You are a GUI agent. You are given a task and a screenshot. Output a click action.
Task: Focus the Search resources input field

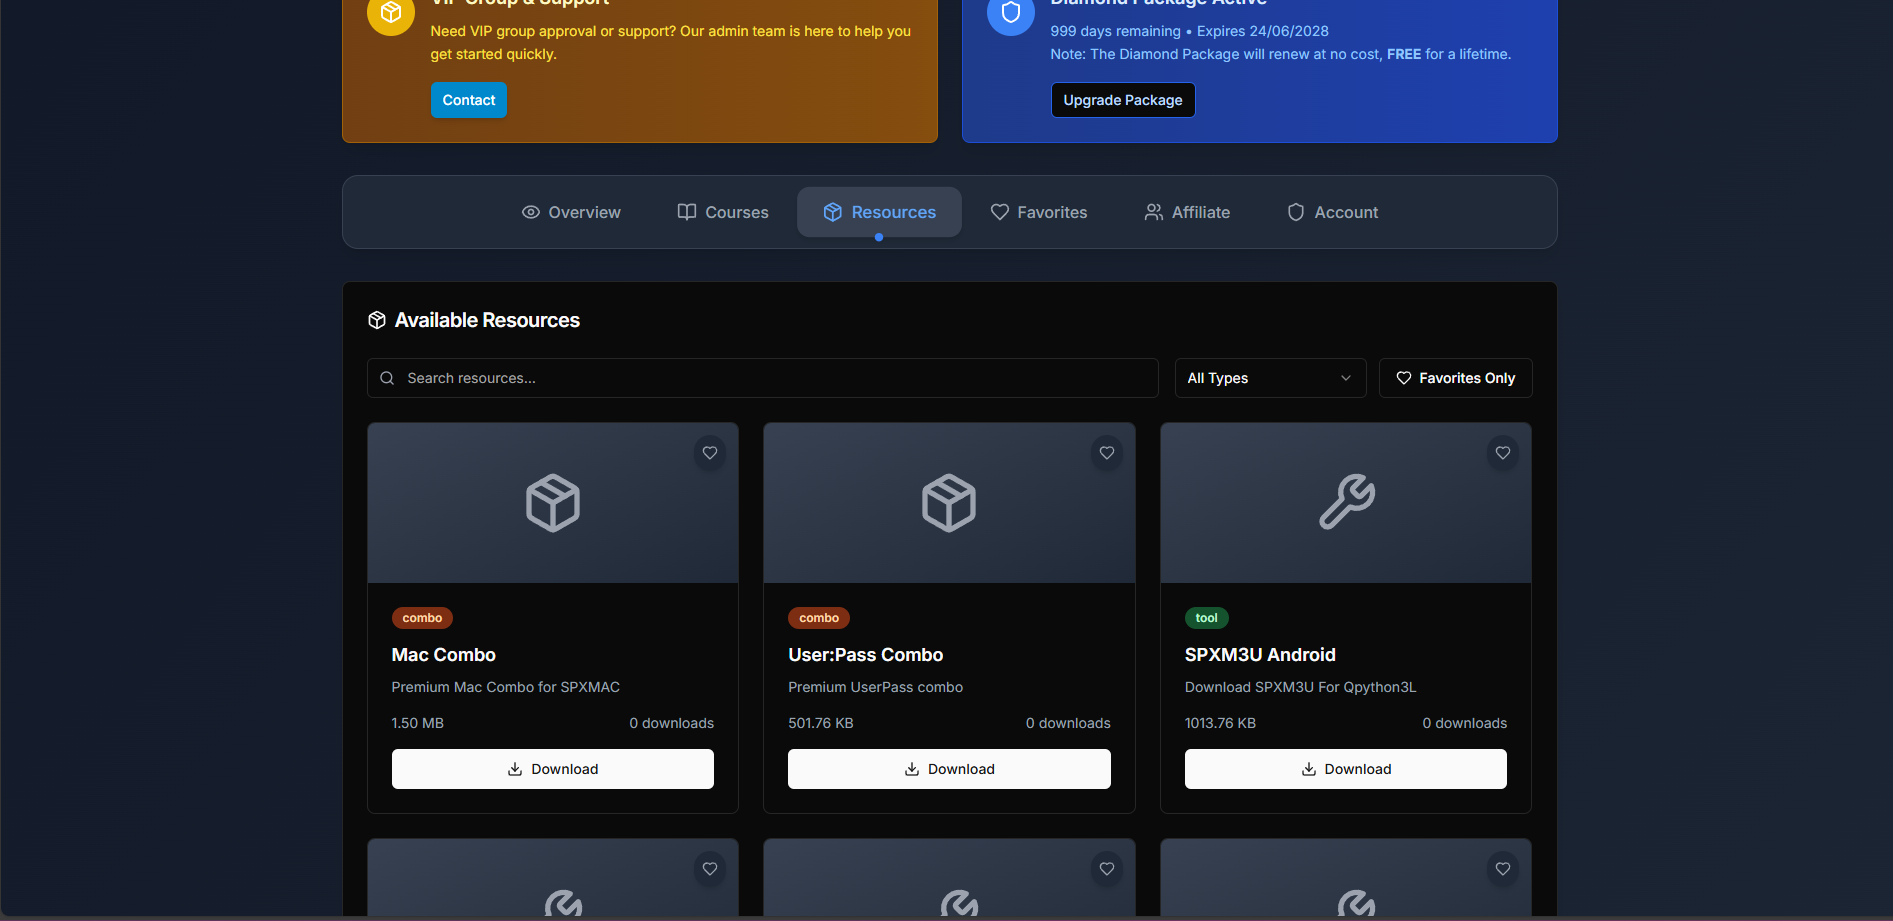coord(770,378)
